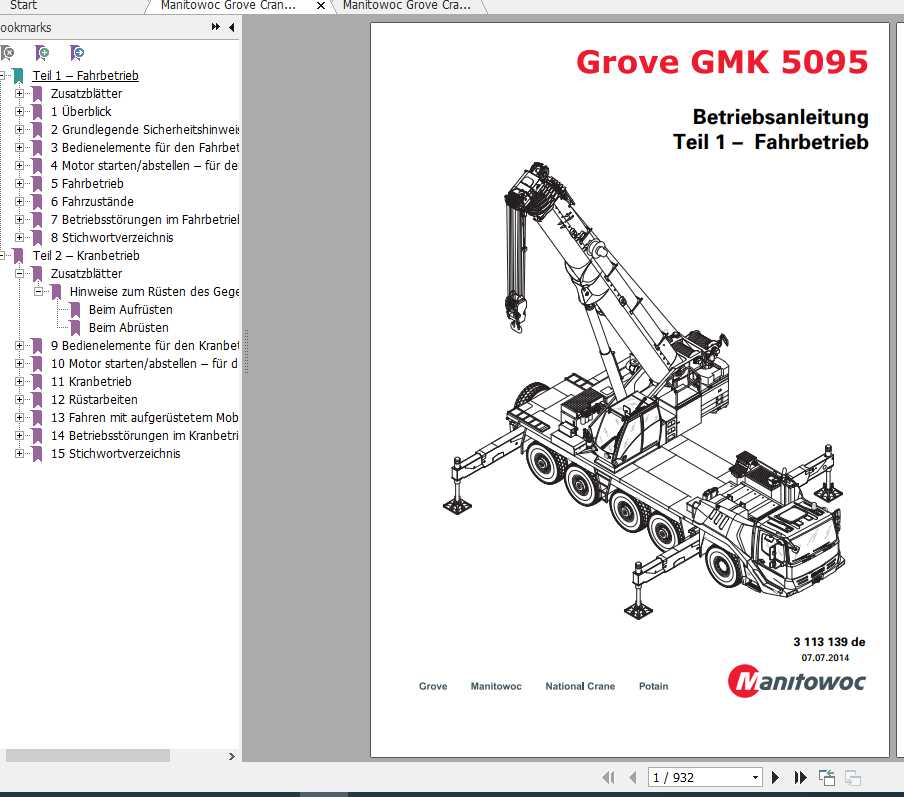Click the previous page arrow icon

pos(633,777)
